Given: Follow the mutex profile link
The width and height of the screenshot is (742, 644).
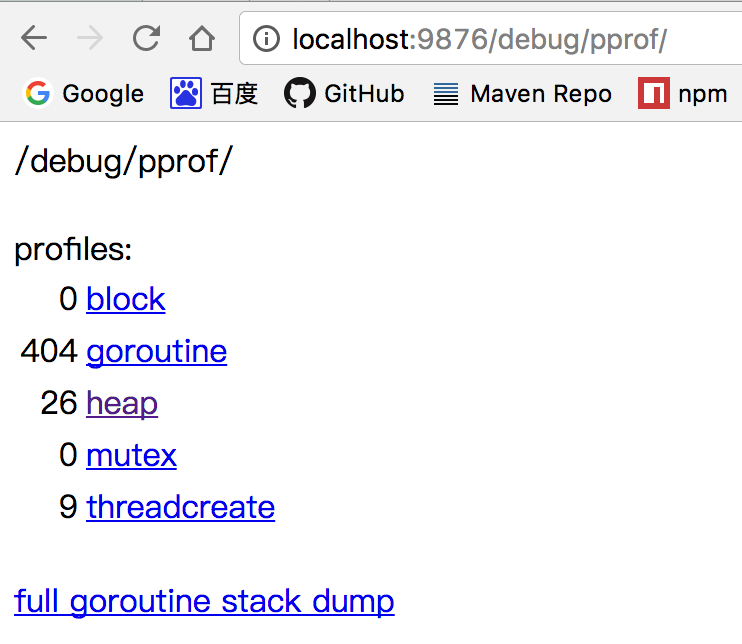Looking at the screenshot, I should [x=131, y=455].
